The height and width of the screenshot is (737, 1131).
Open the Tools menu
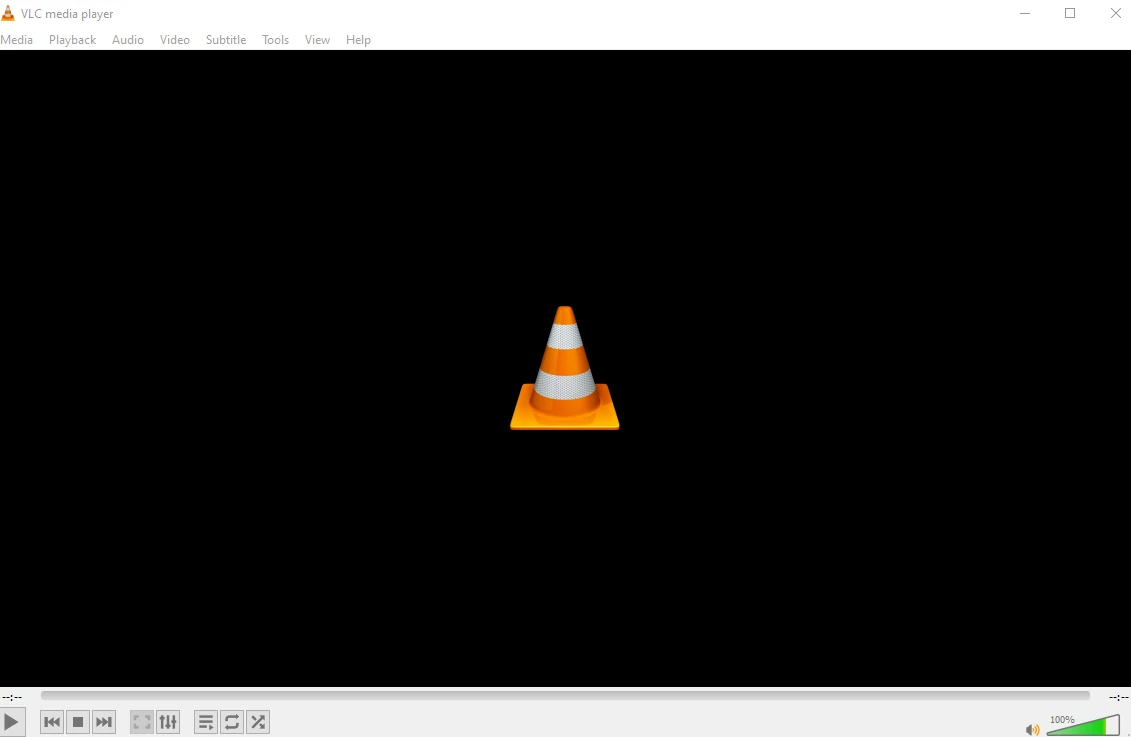click(x=275, y=39)
